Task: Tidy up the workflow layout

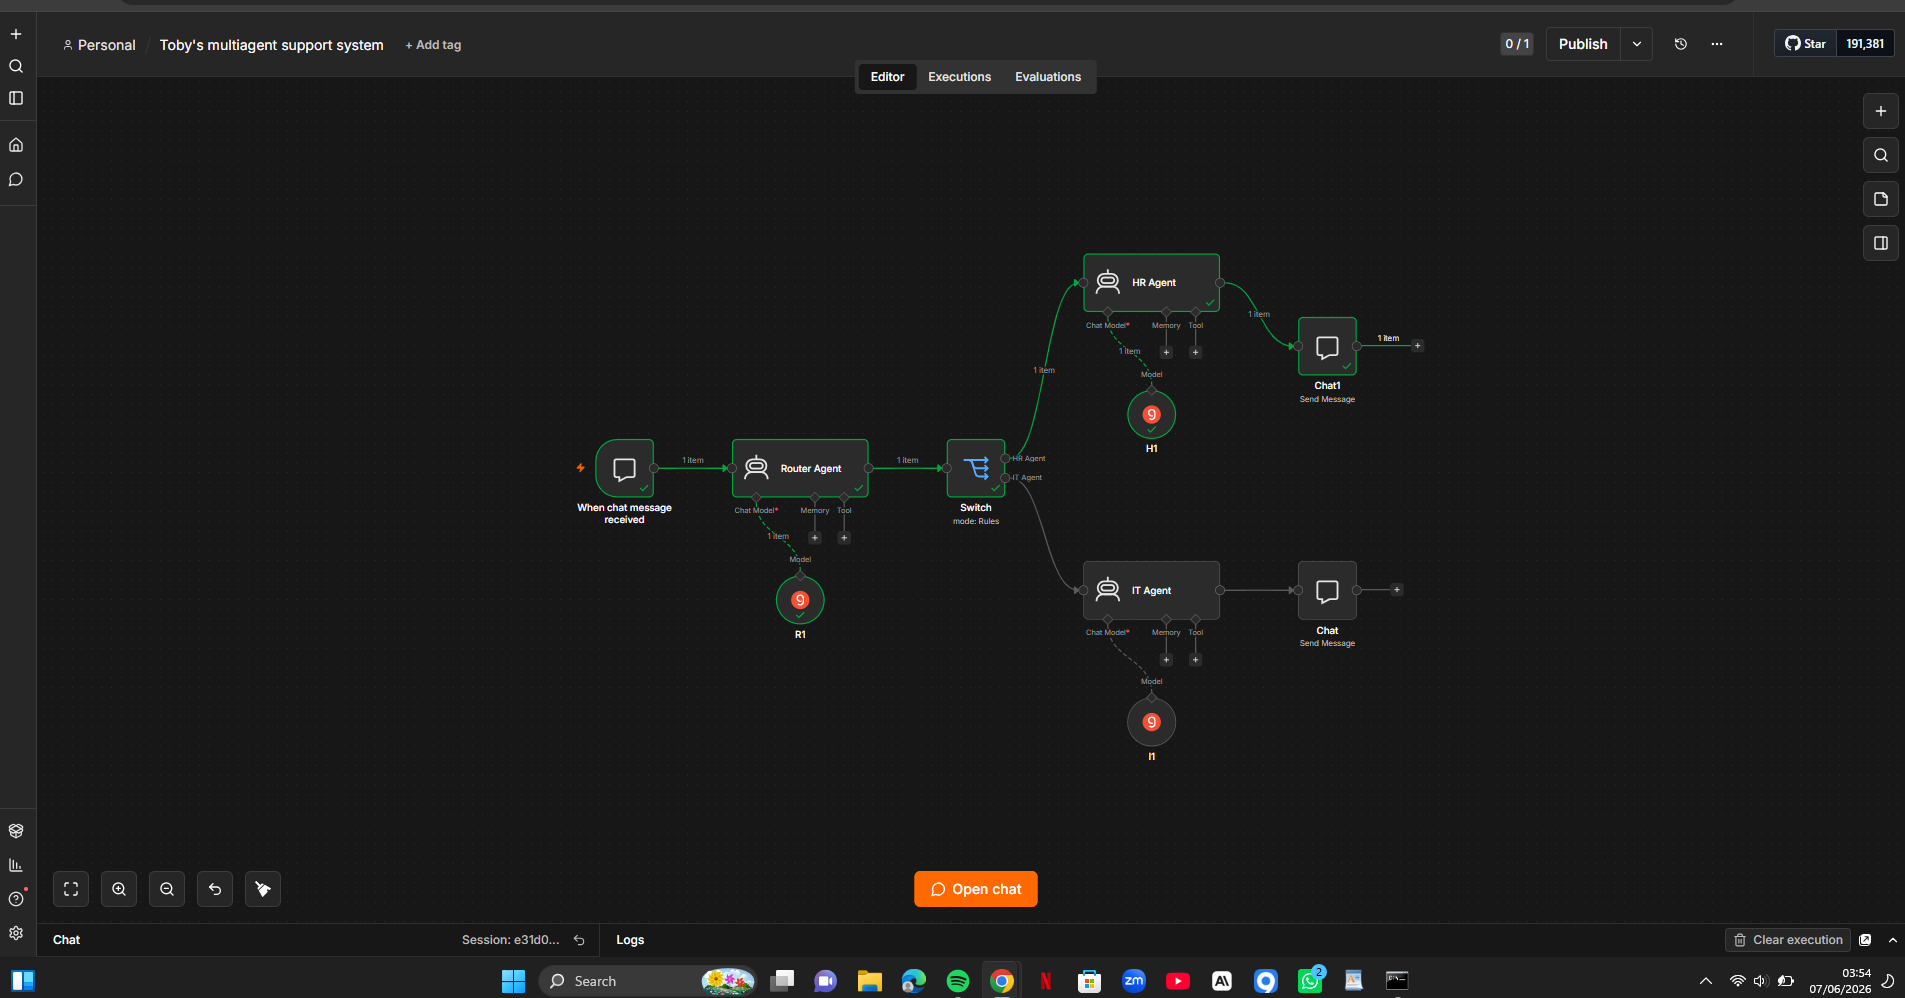Action: 263,889
